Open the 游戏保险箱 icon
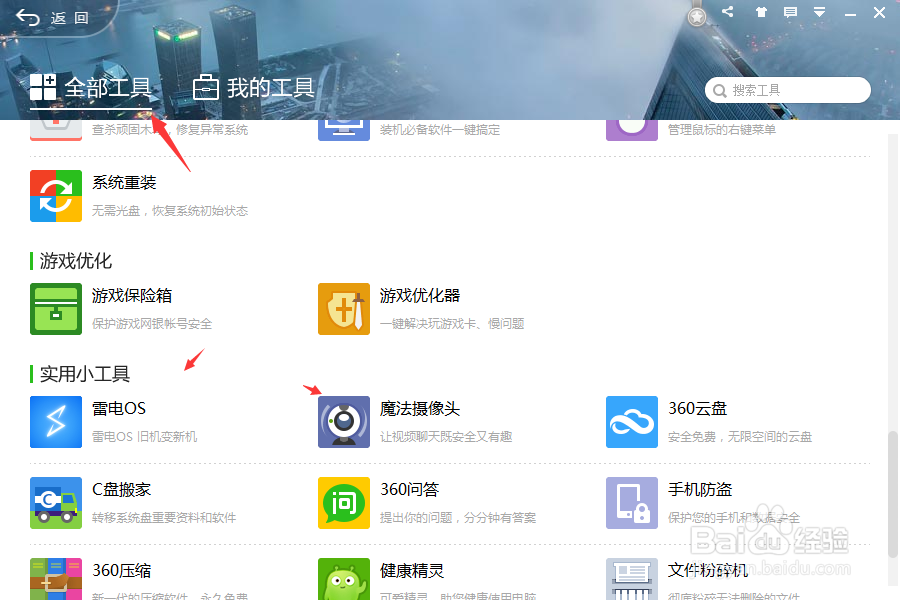 [x=56, y=309]
